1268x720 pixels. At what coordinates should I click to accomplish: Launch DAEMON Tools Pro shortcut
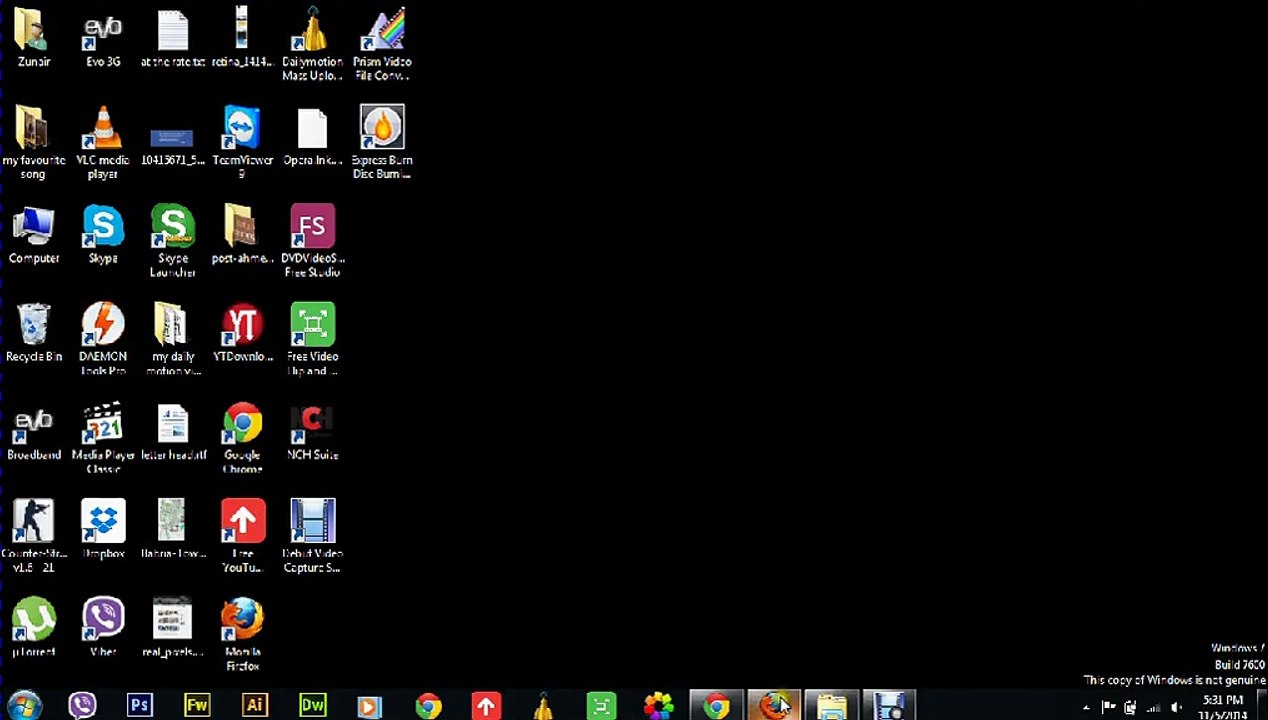pos(103,339)
